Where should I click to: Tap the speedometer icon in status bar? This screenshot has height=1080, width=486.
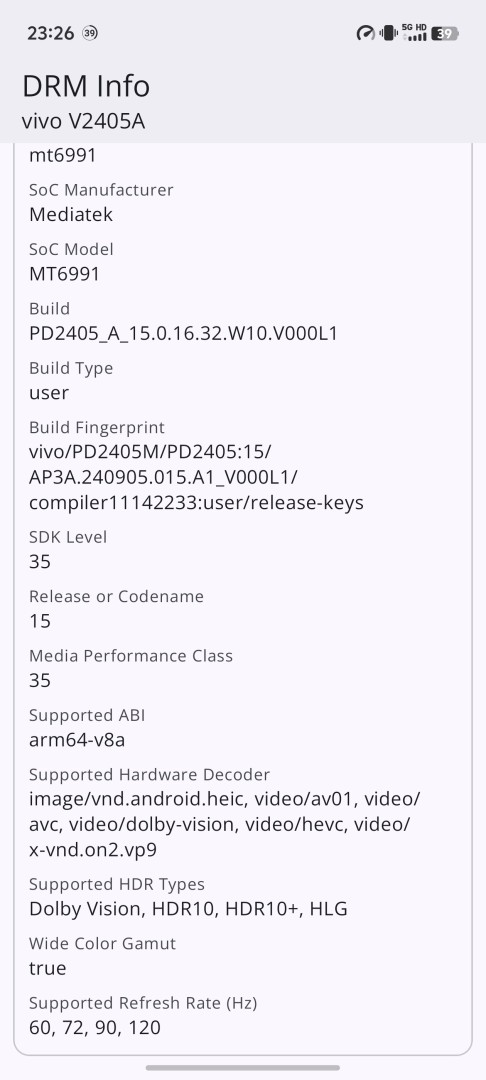(x=366, y=33)
